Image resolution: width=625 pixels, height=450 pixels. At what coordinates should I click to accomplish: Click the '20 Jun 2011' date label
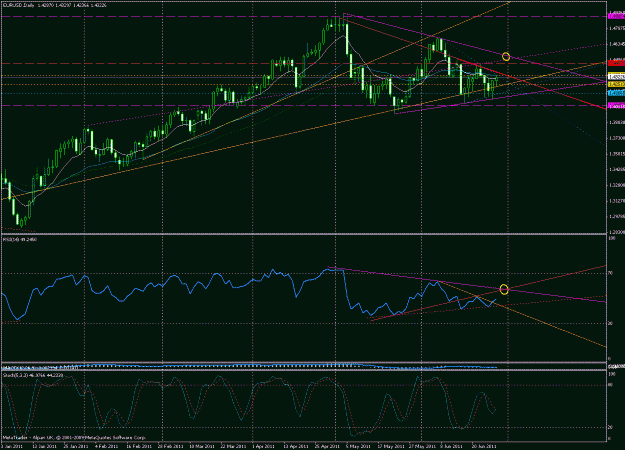484,446
